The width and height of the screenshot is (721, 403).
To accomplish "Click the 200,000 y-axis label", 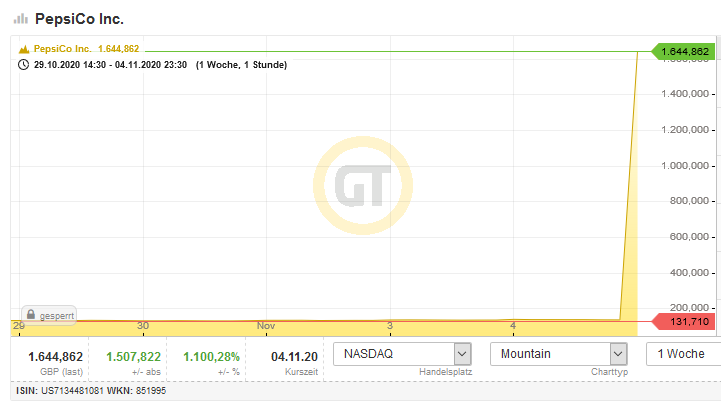I will tap(689, 307).
